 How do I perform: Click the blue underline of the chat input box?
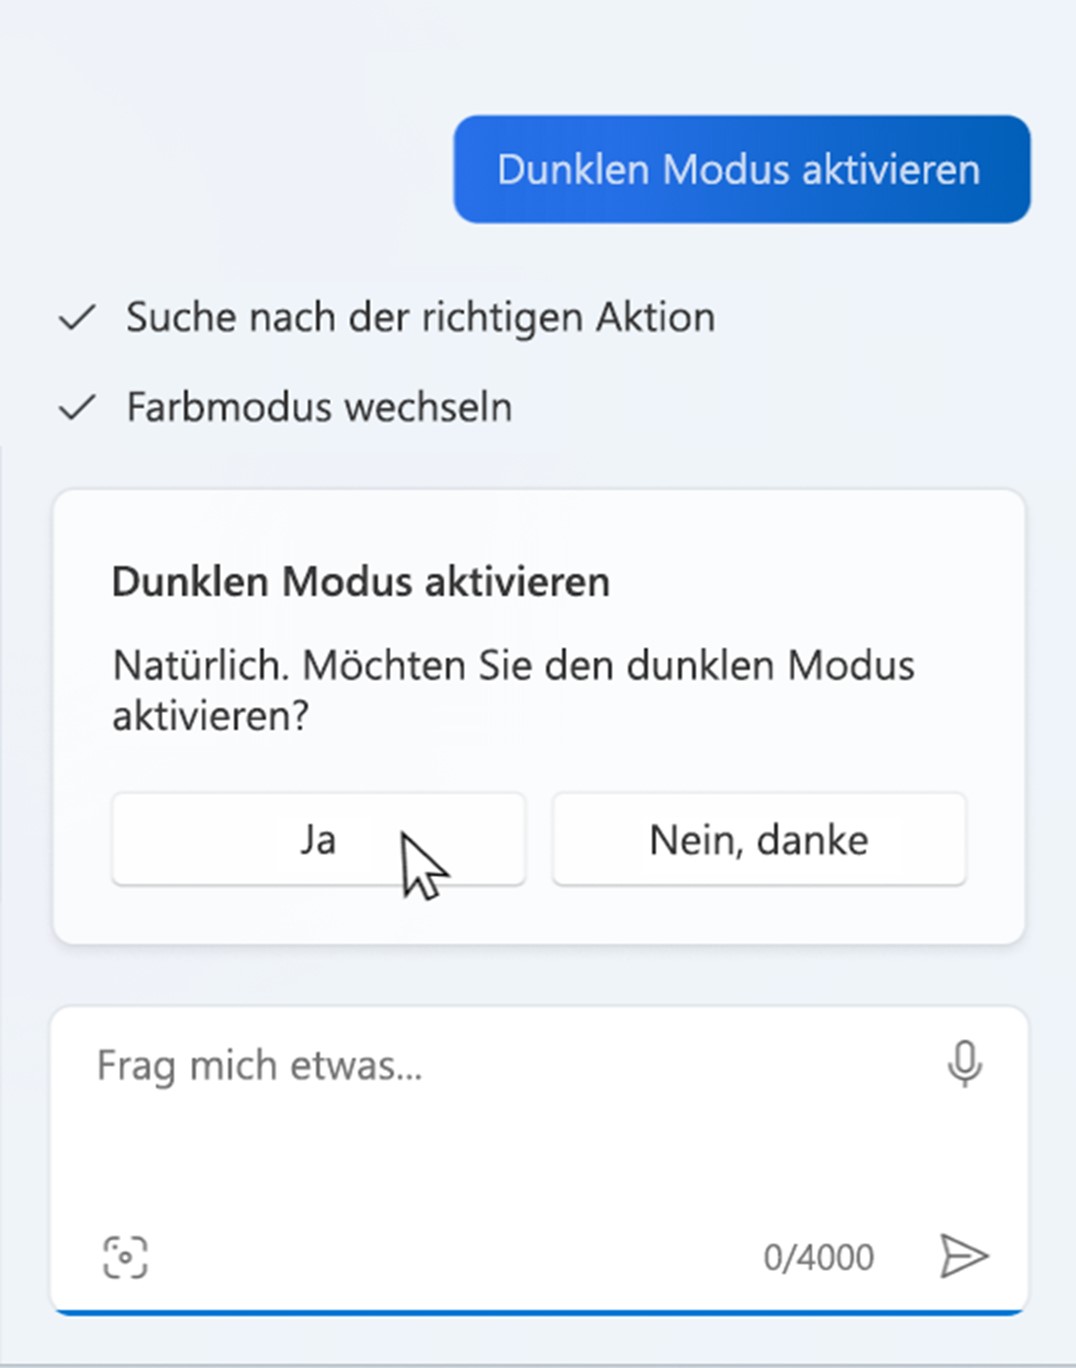540,1311
